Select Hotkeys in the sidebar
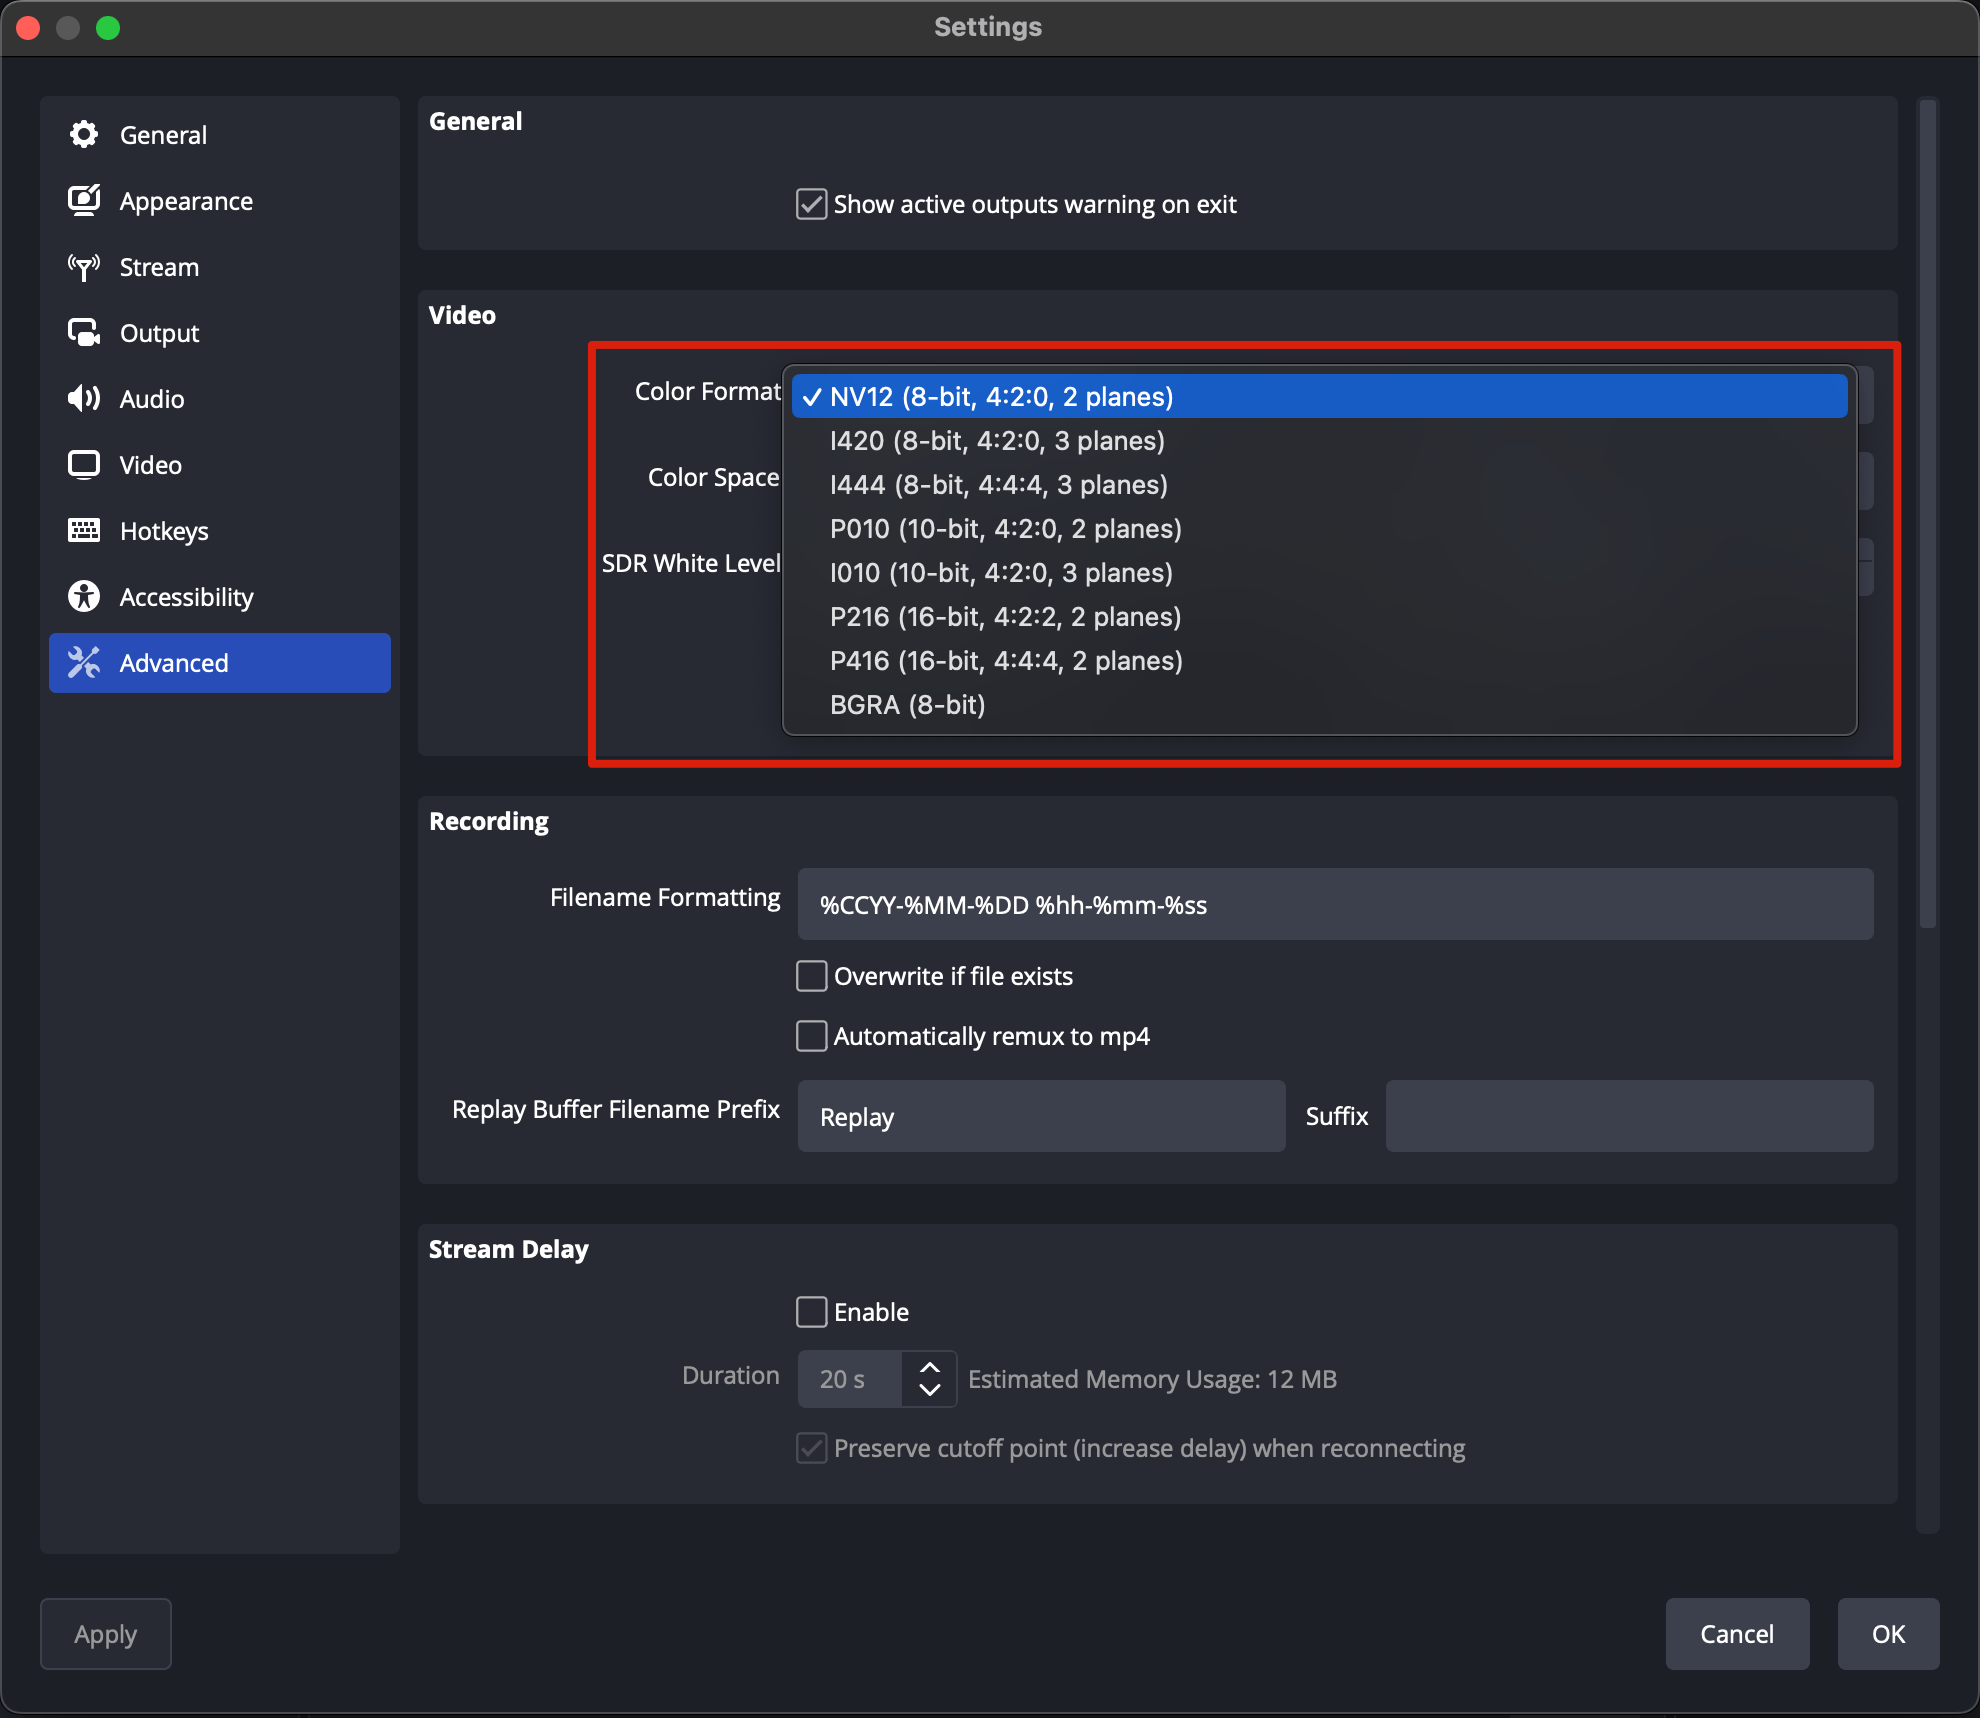The width and height of the screenshot is (1980, 1718). tap(220, 531)
